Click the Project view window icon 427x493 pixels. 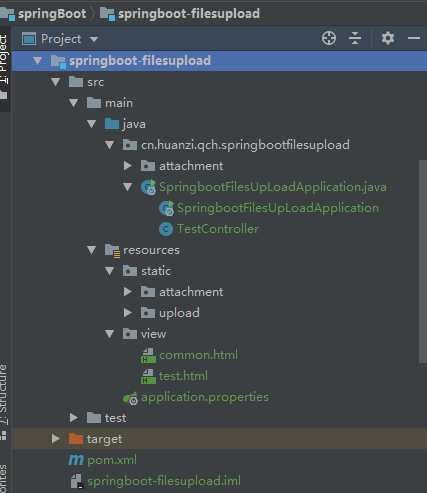click(x=29, y=39)
